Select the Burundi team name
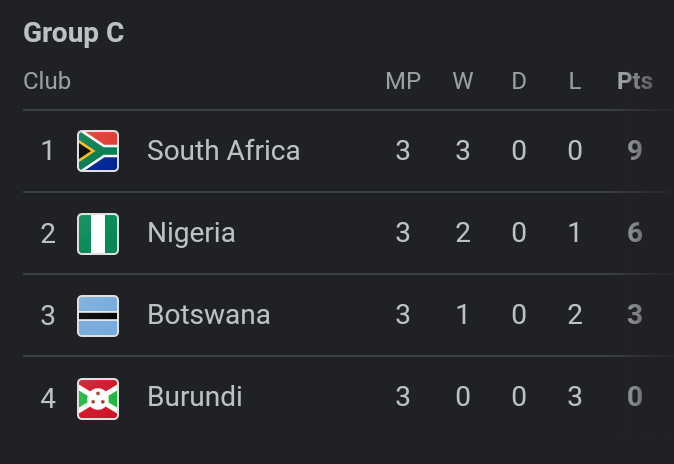 coord(195,397)
